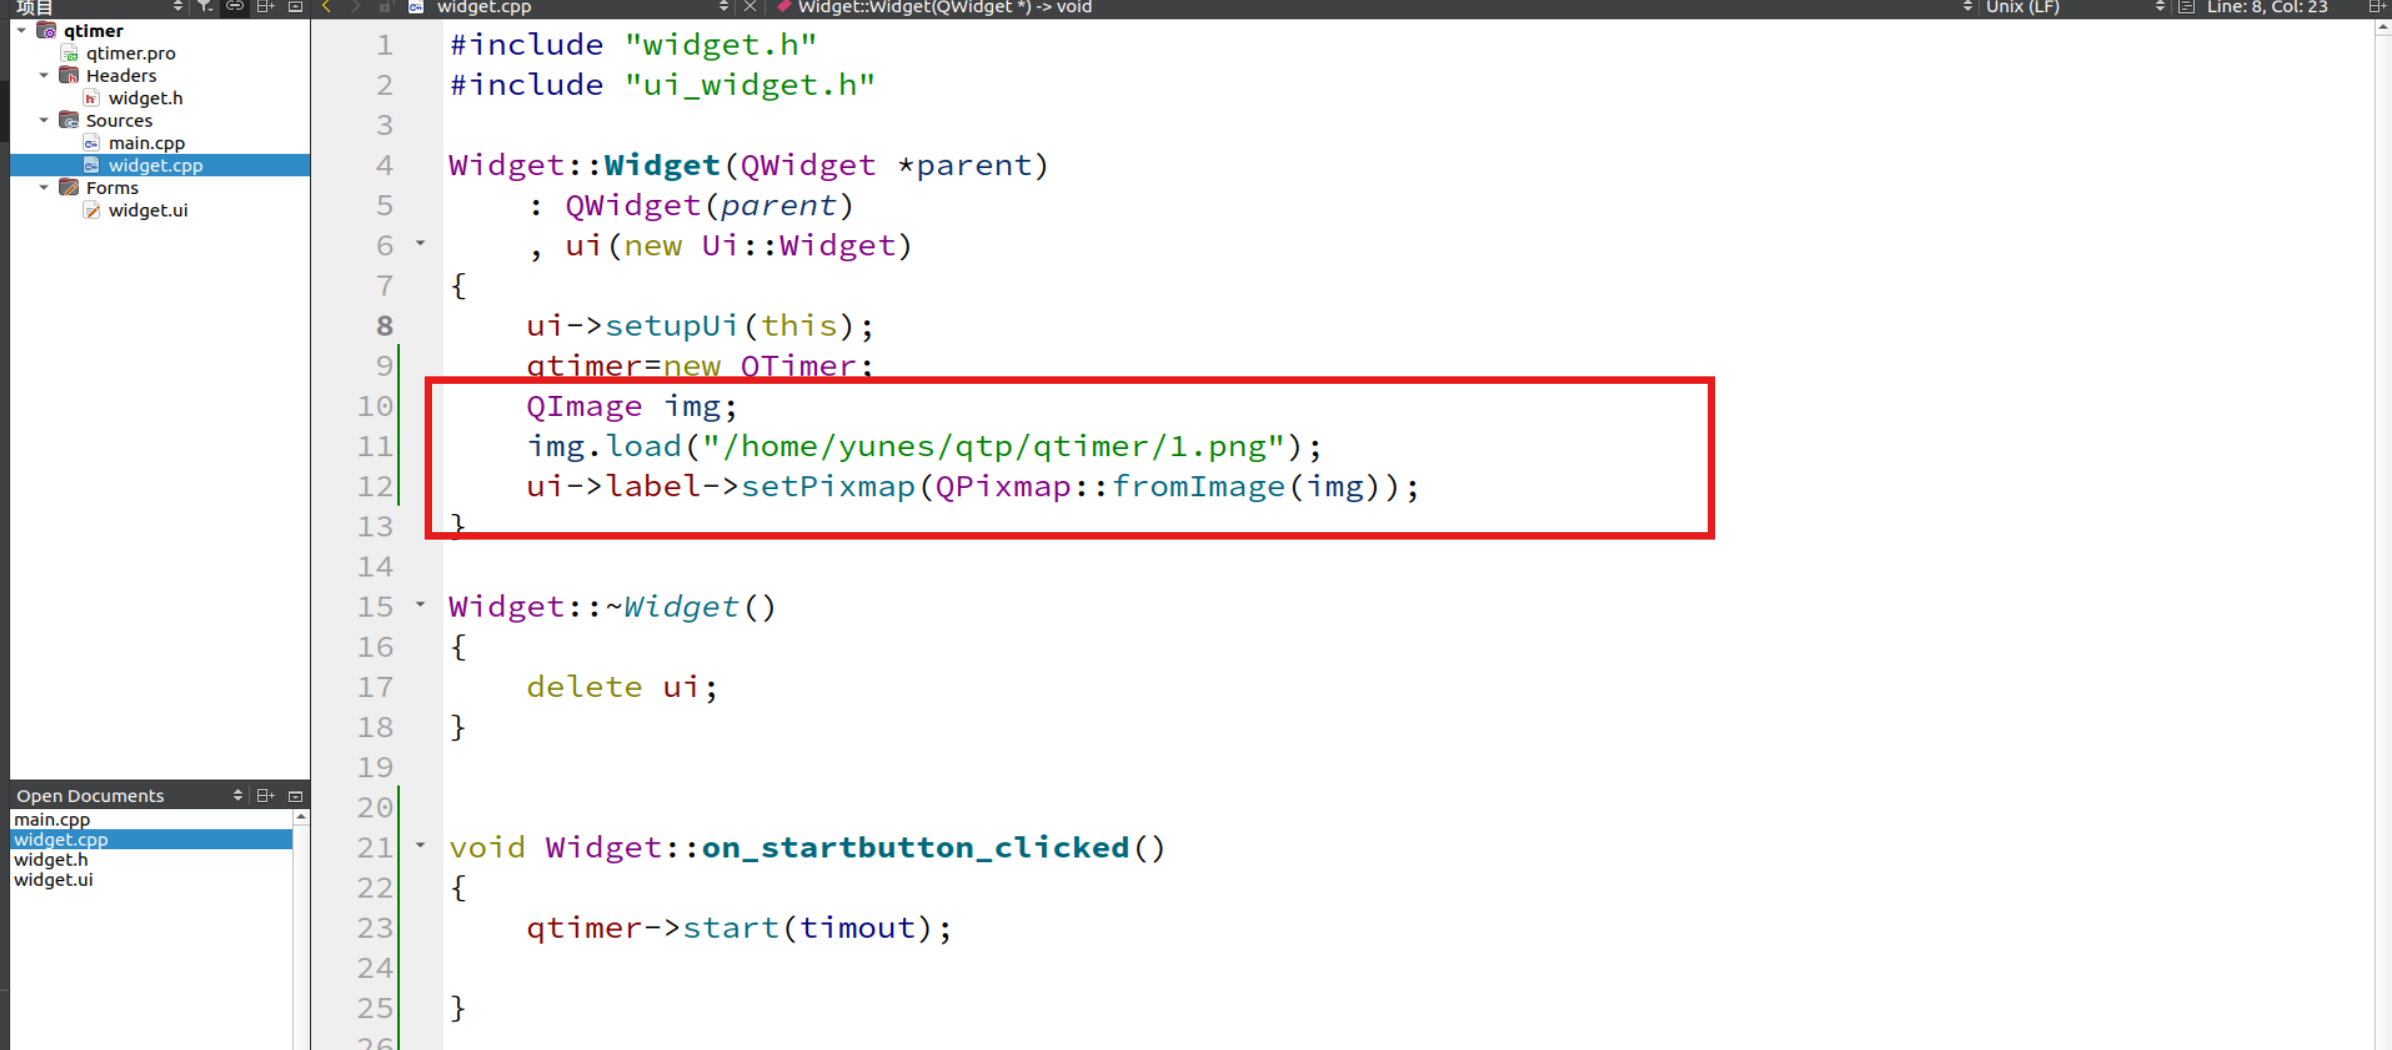Select widget.ui in the Forms folder
This screenshot has width=2392, height=1050.
pos(147,210)
